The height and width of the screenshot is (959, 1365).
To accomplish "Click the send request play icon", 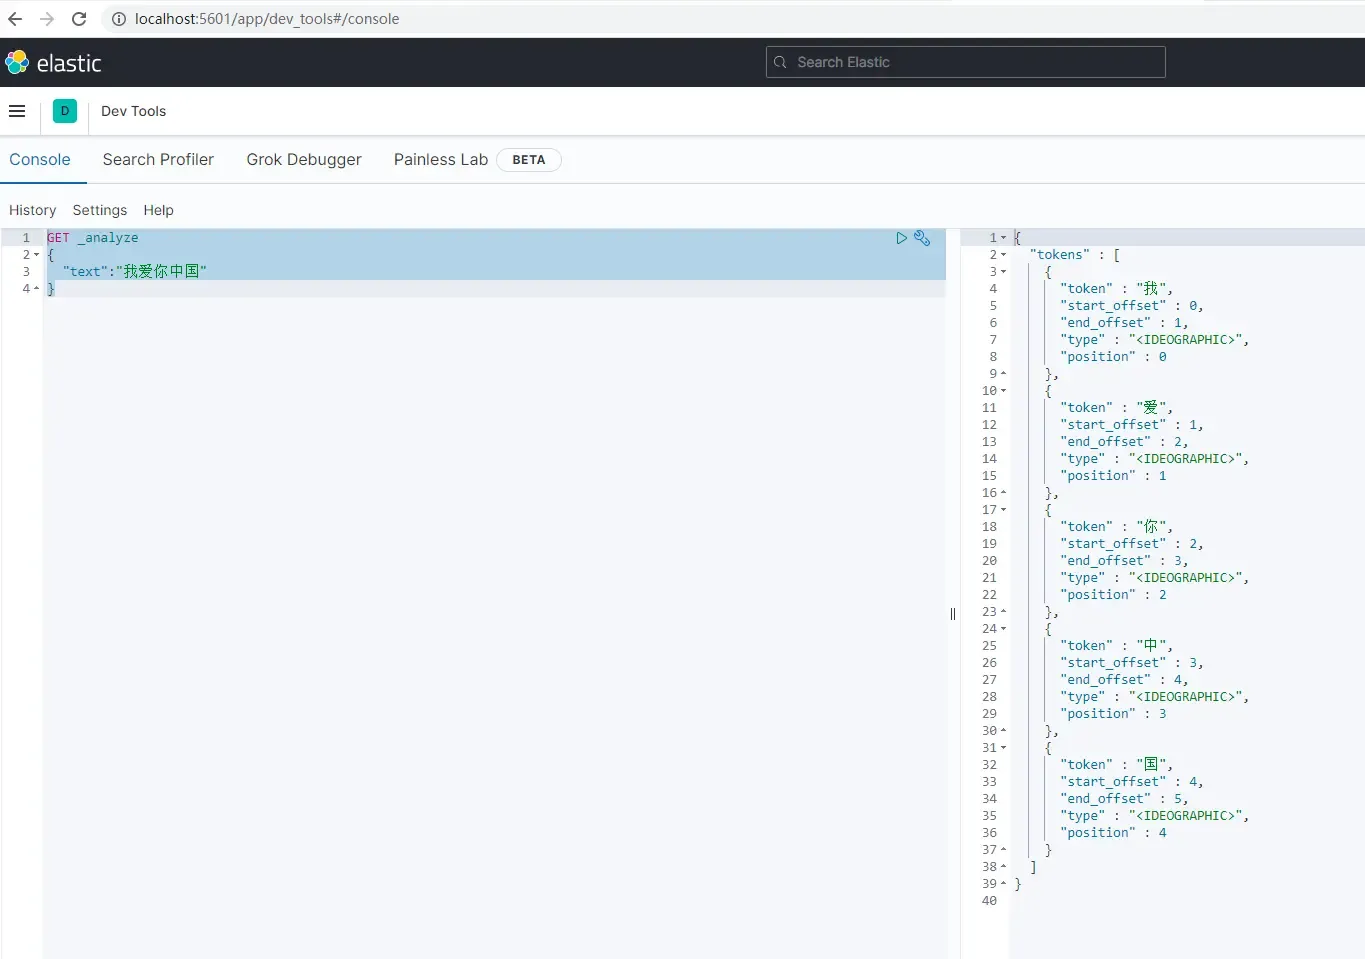I will point(901,238).
